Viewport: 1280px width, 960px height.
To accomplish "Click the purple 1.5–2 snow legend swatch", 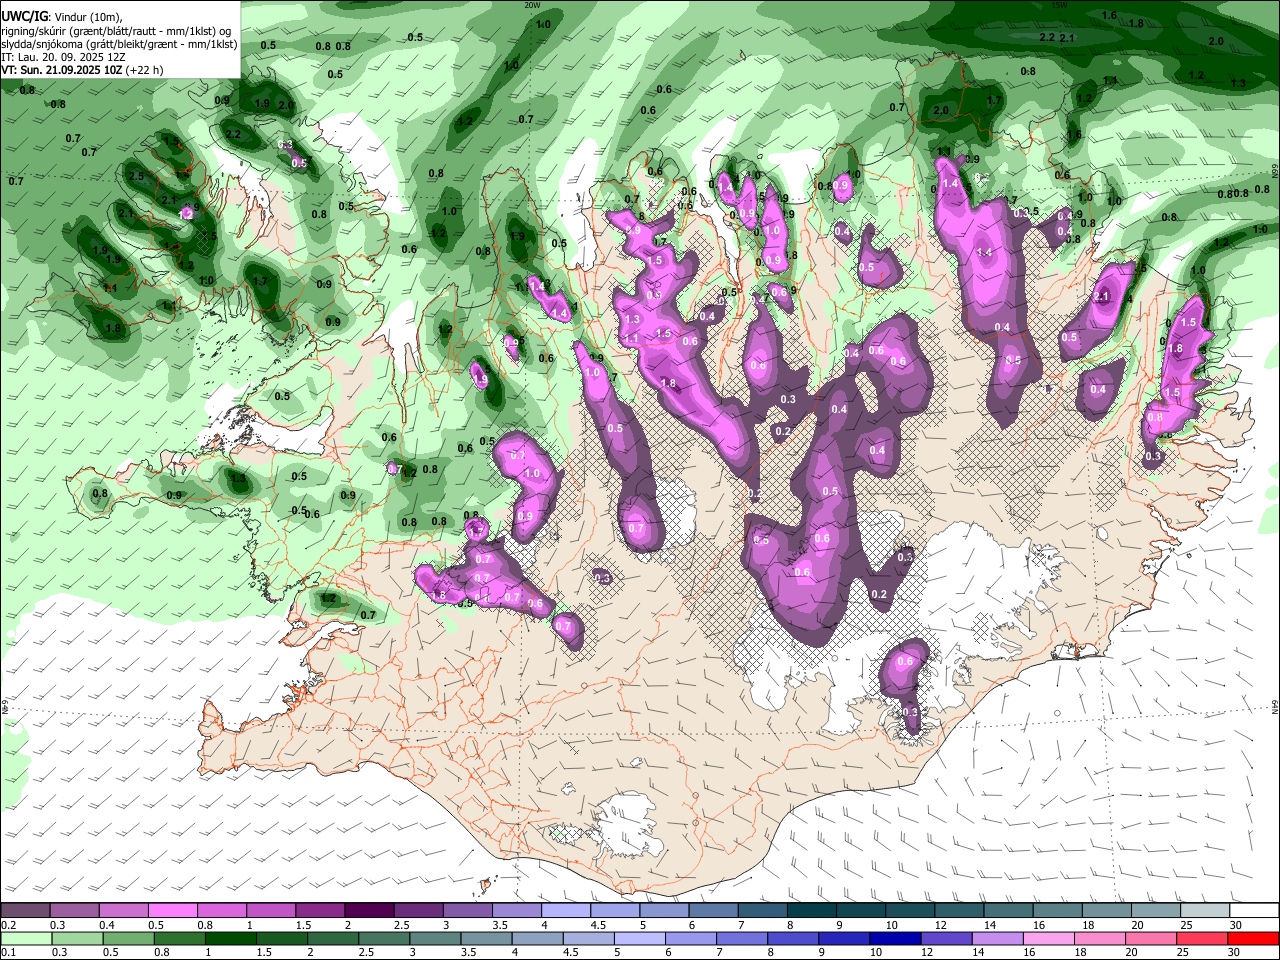I will point(320,910).
